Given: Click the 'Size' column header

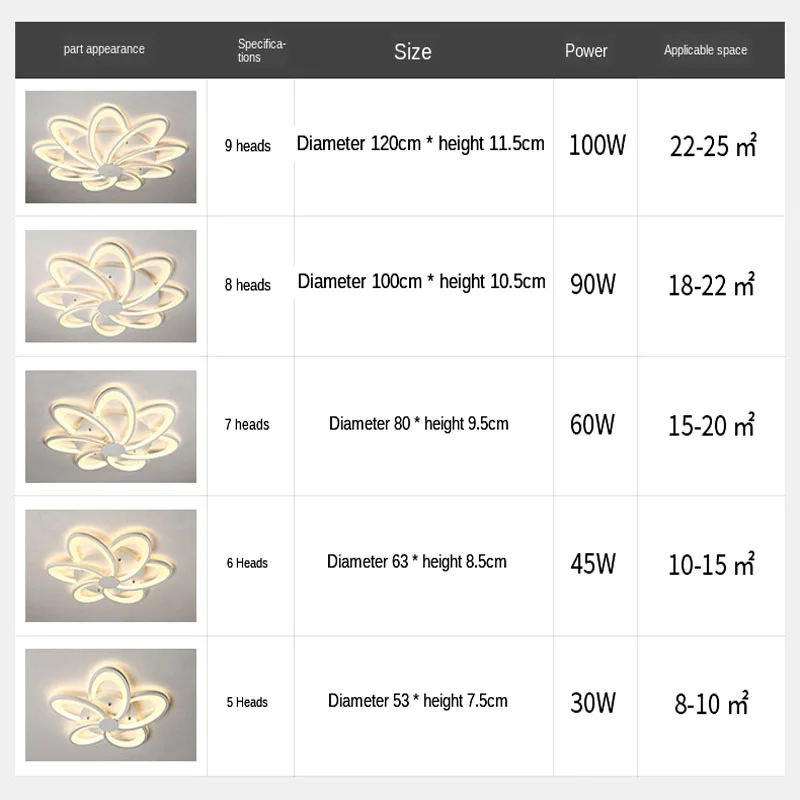Looking at the screenshot, I should [412, 51].
